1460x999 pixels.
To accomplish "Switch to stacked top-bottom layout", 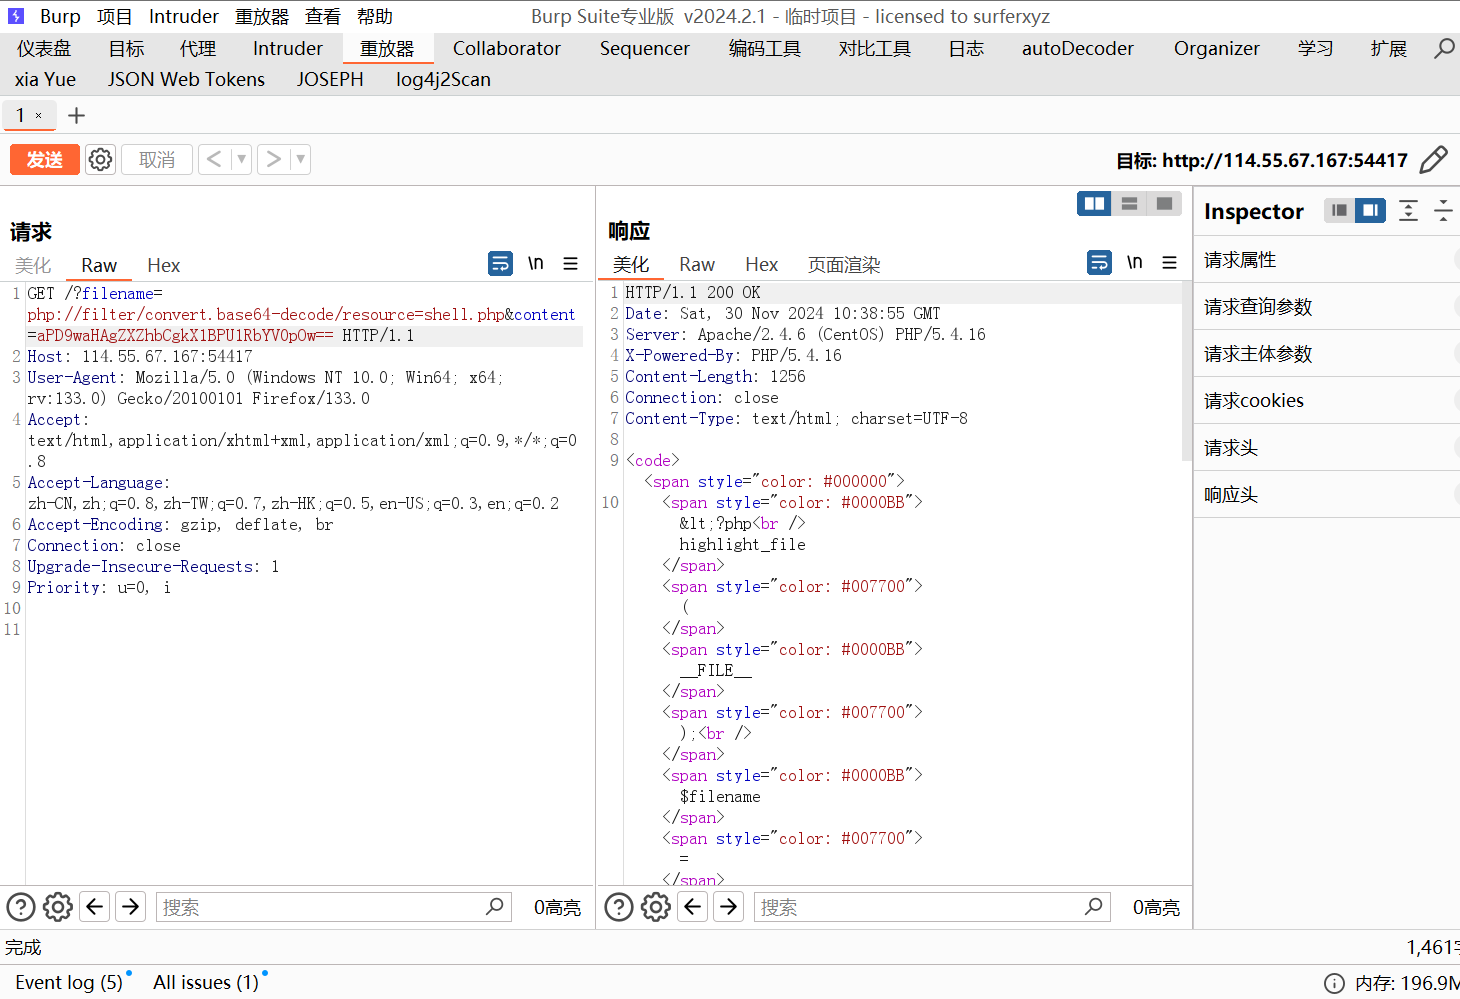I will (x=1130, y=203).
